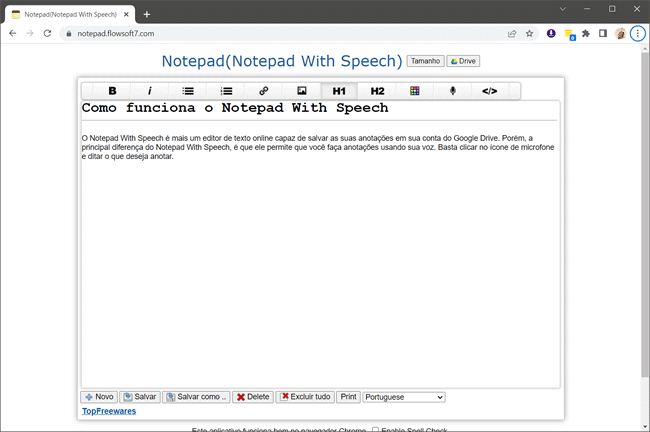Insert a hyperlink with the link icon
The height and width of the screenshot is (432, 650).
click(264, 91)
